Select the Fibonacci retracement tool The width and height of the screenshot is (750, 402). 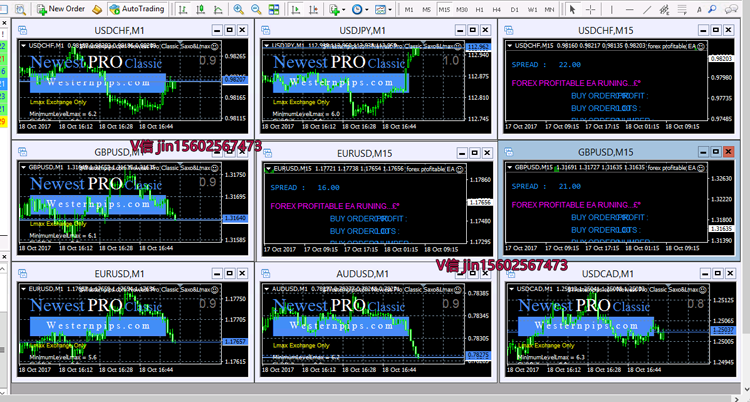(x=682, y=9)
